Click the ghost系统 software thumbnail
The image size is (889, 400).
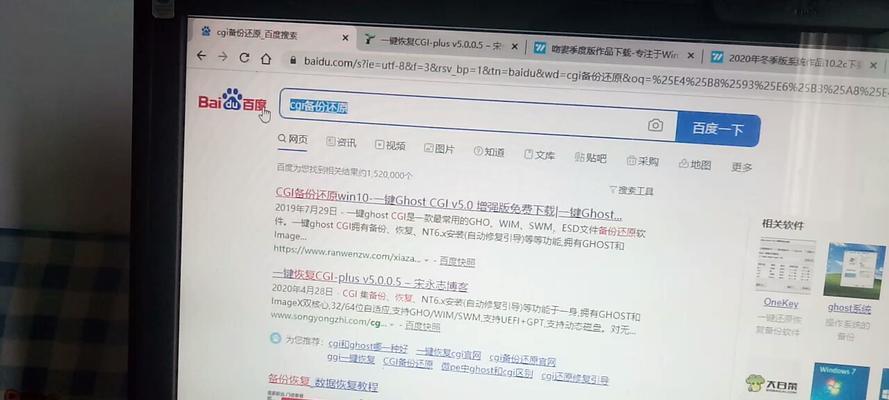coord(854,271)
